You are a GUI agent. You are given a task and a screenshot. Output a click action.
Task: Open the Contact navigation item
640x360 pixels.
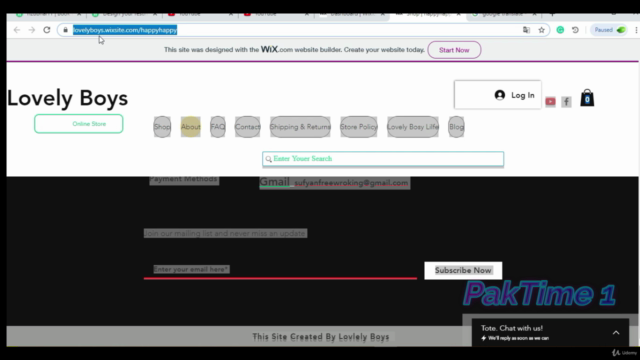click(247, 127)
